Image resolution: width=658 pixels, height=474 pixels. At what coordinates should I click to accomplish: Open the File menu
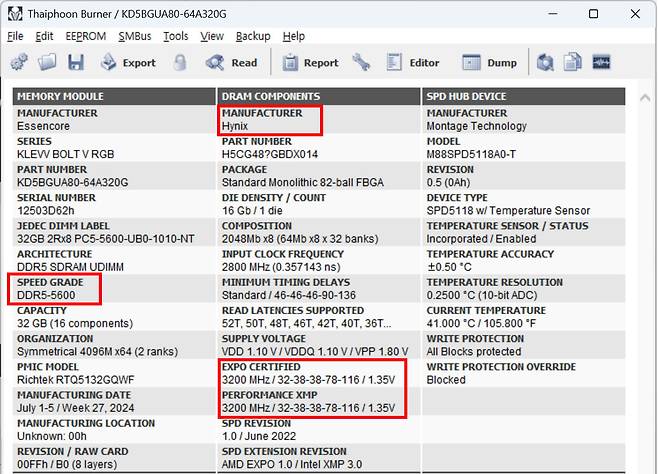coord(15,36)
